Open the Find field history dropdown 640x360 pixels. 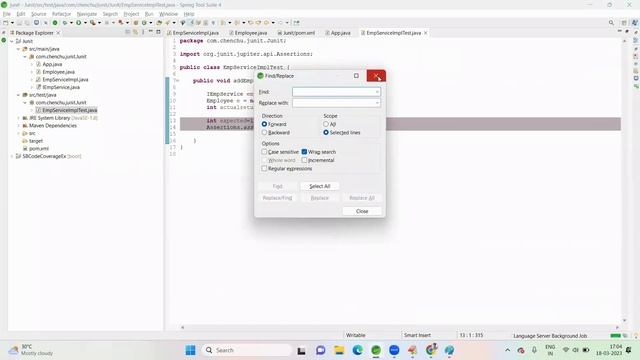(377, 92)
